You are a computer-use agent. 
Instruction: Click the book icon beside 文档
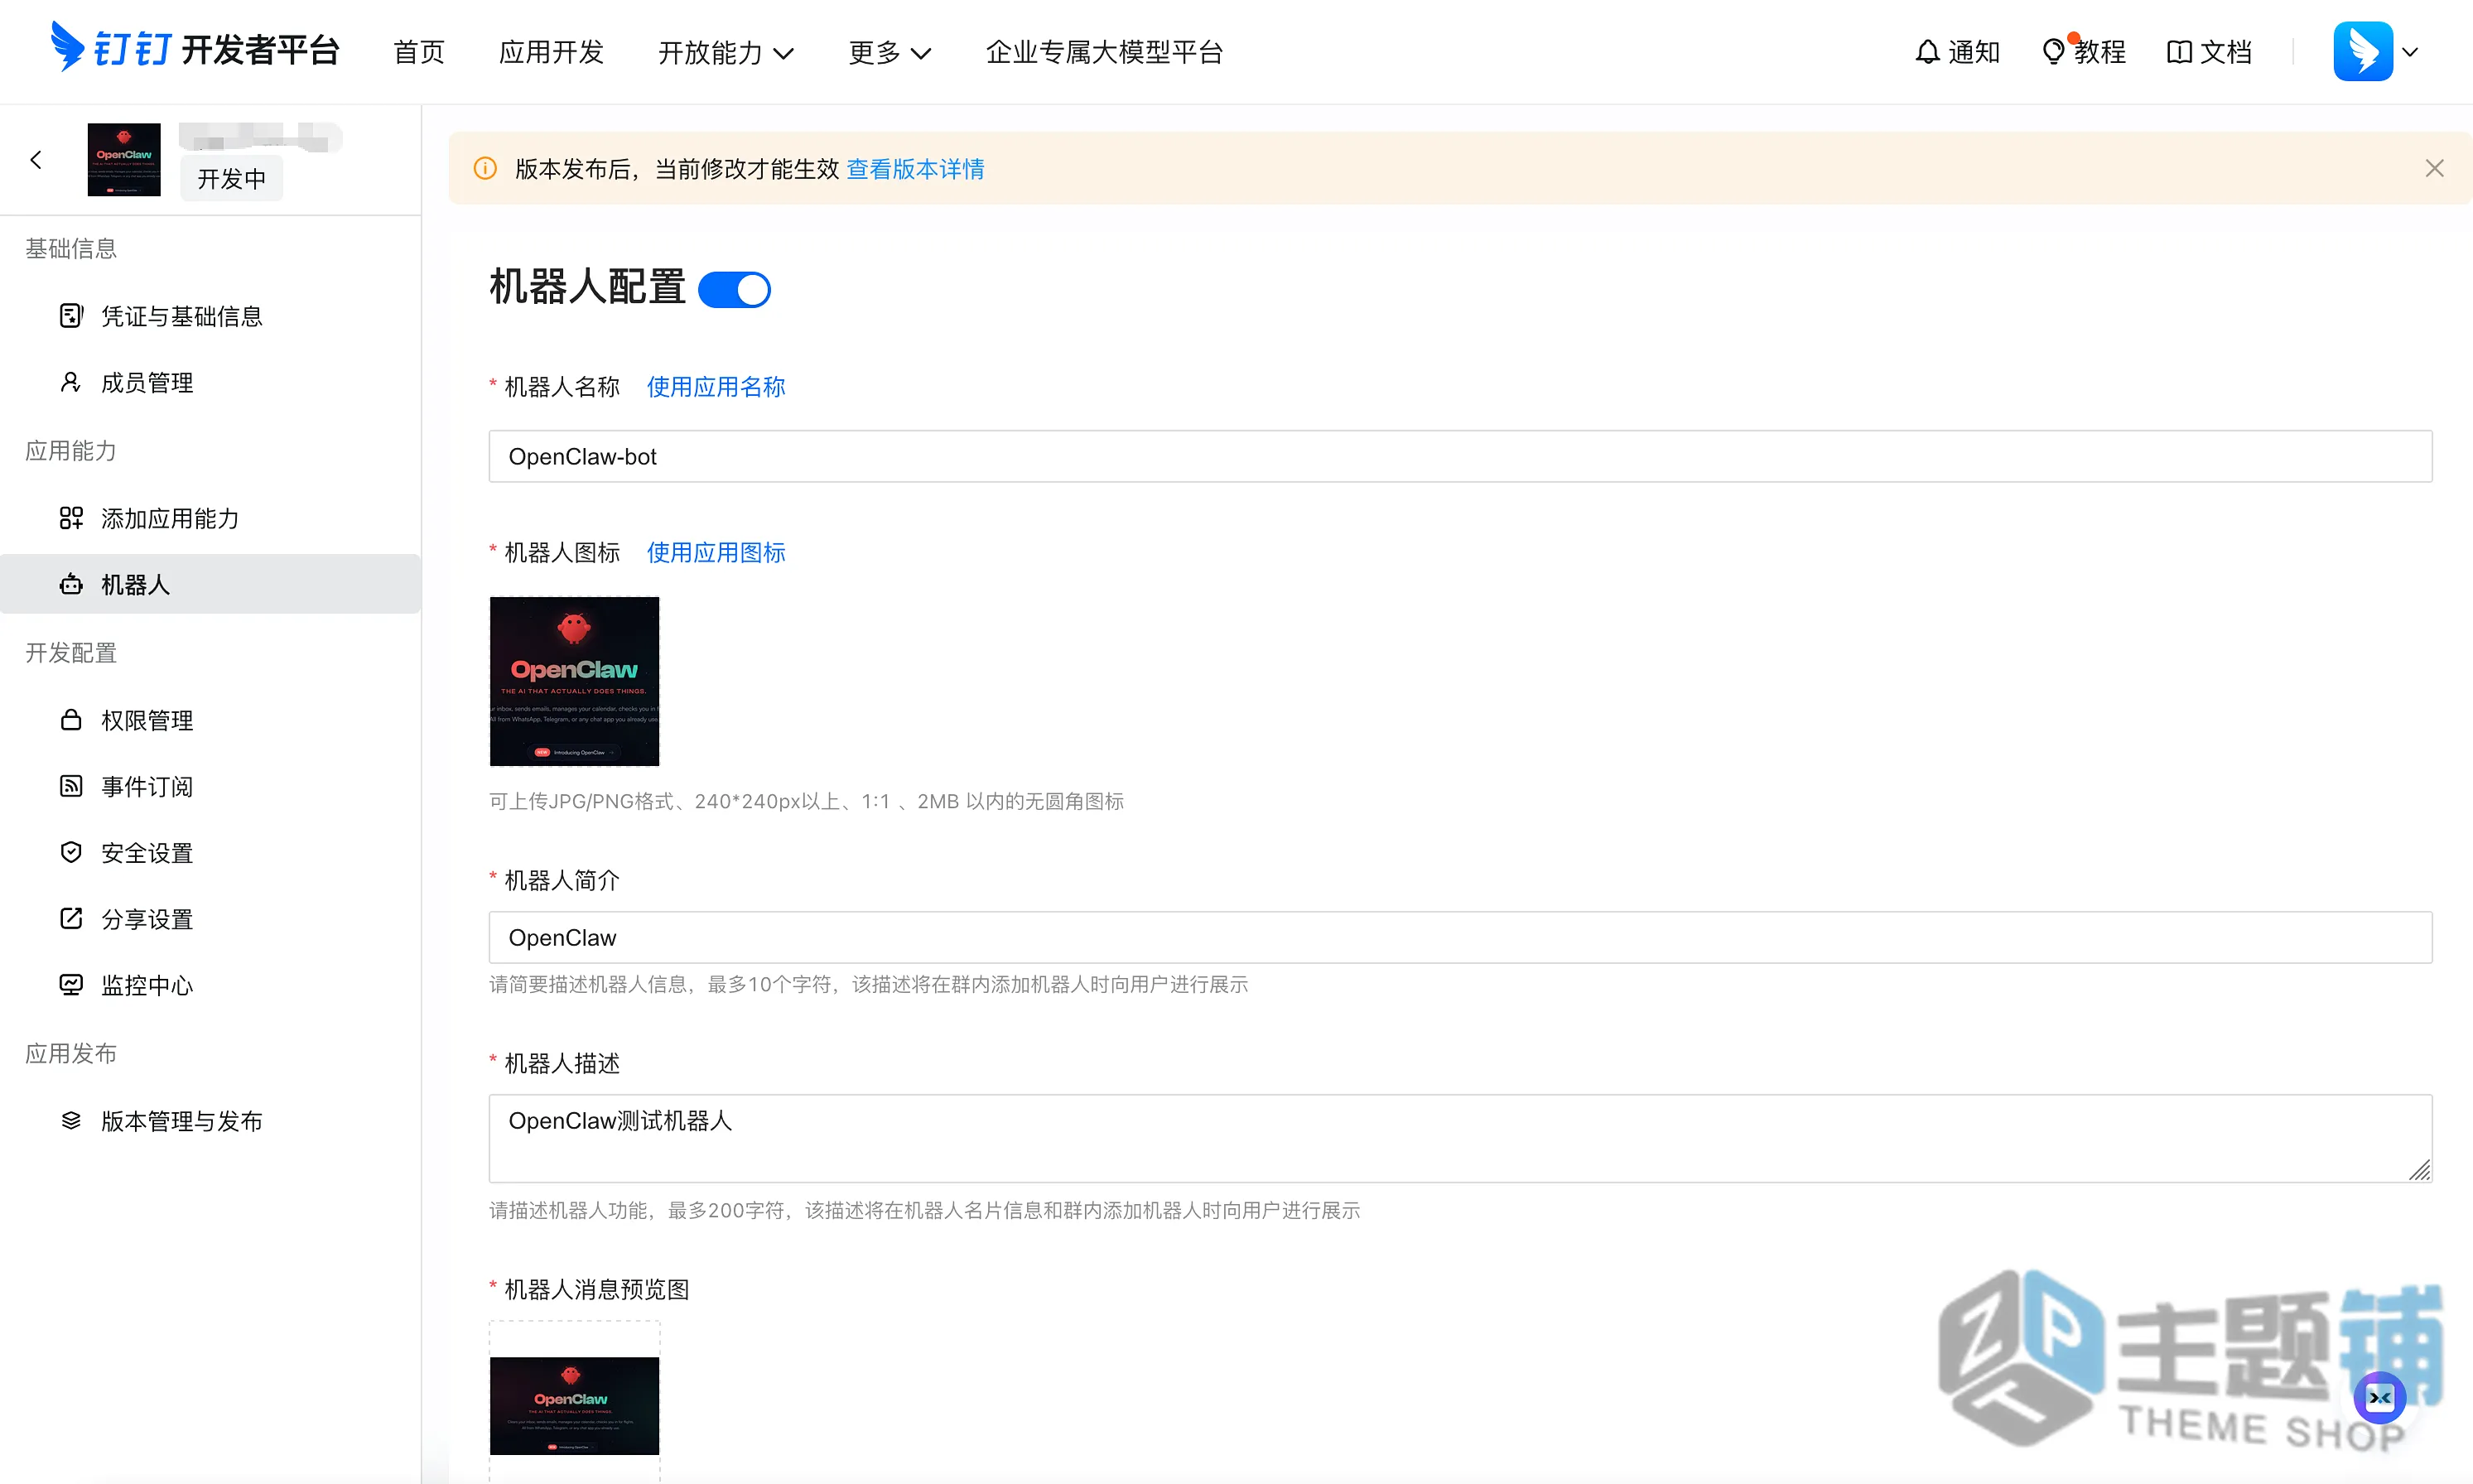(x=2179, y=52)
